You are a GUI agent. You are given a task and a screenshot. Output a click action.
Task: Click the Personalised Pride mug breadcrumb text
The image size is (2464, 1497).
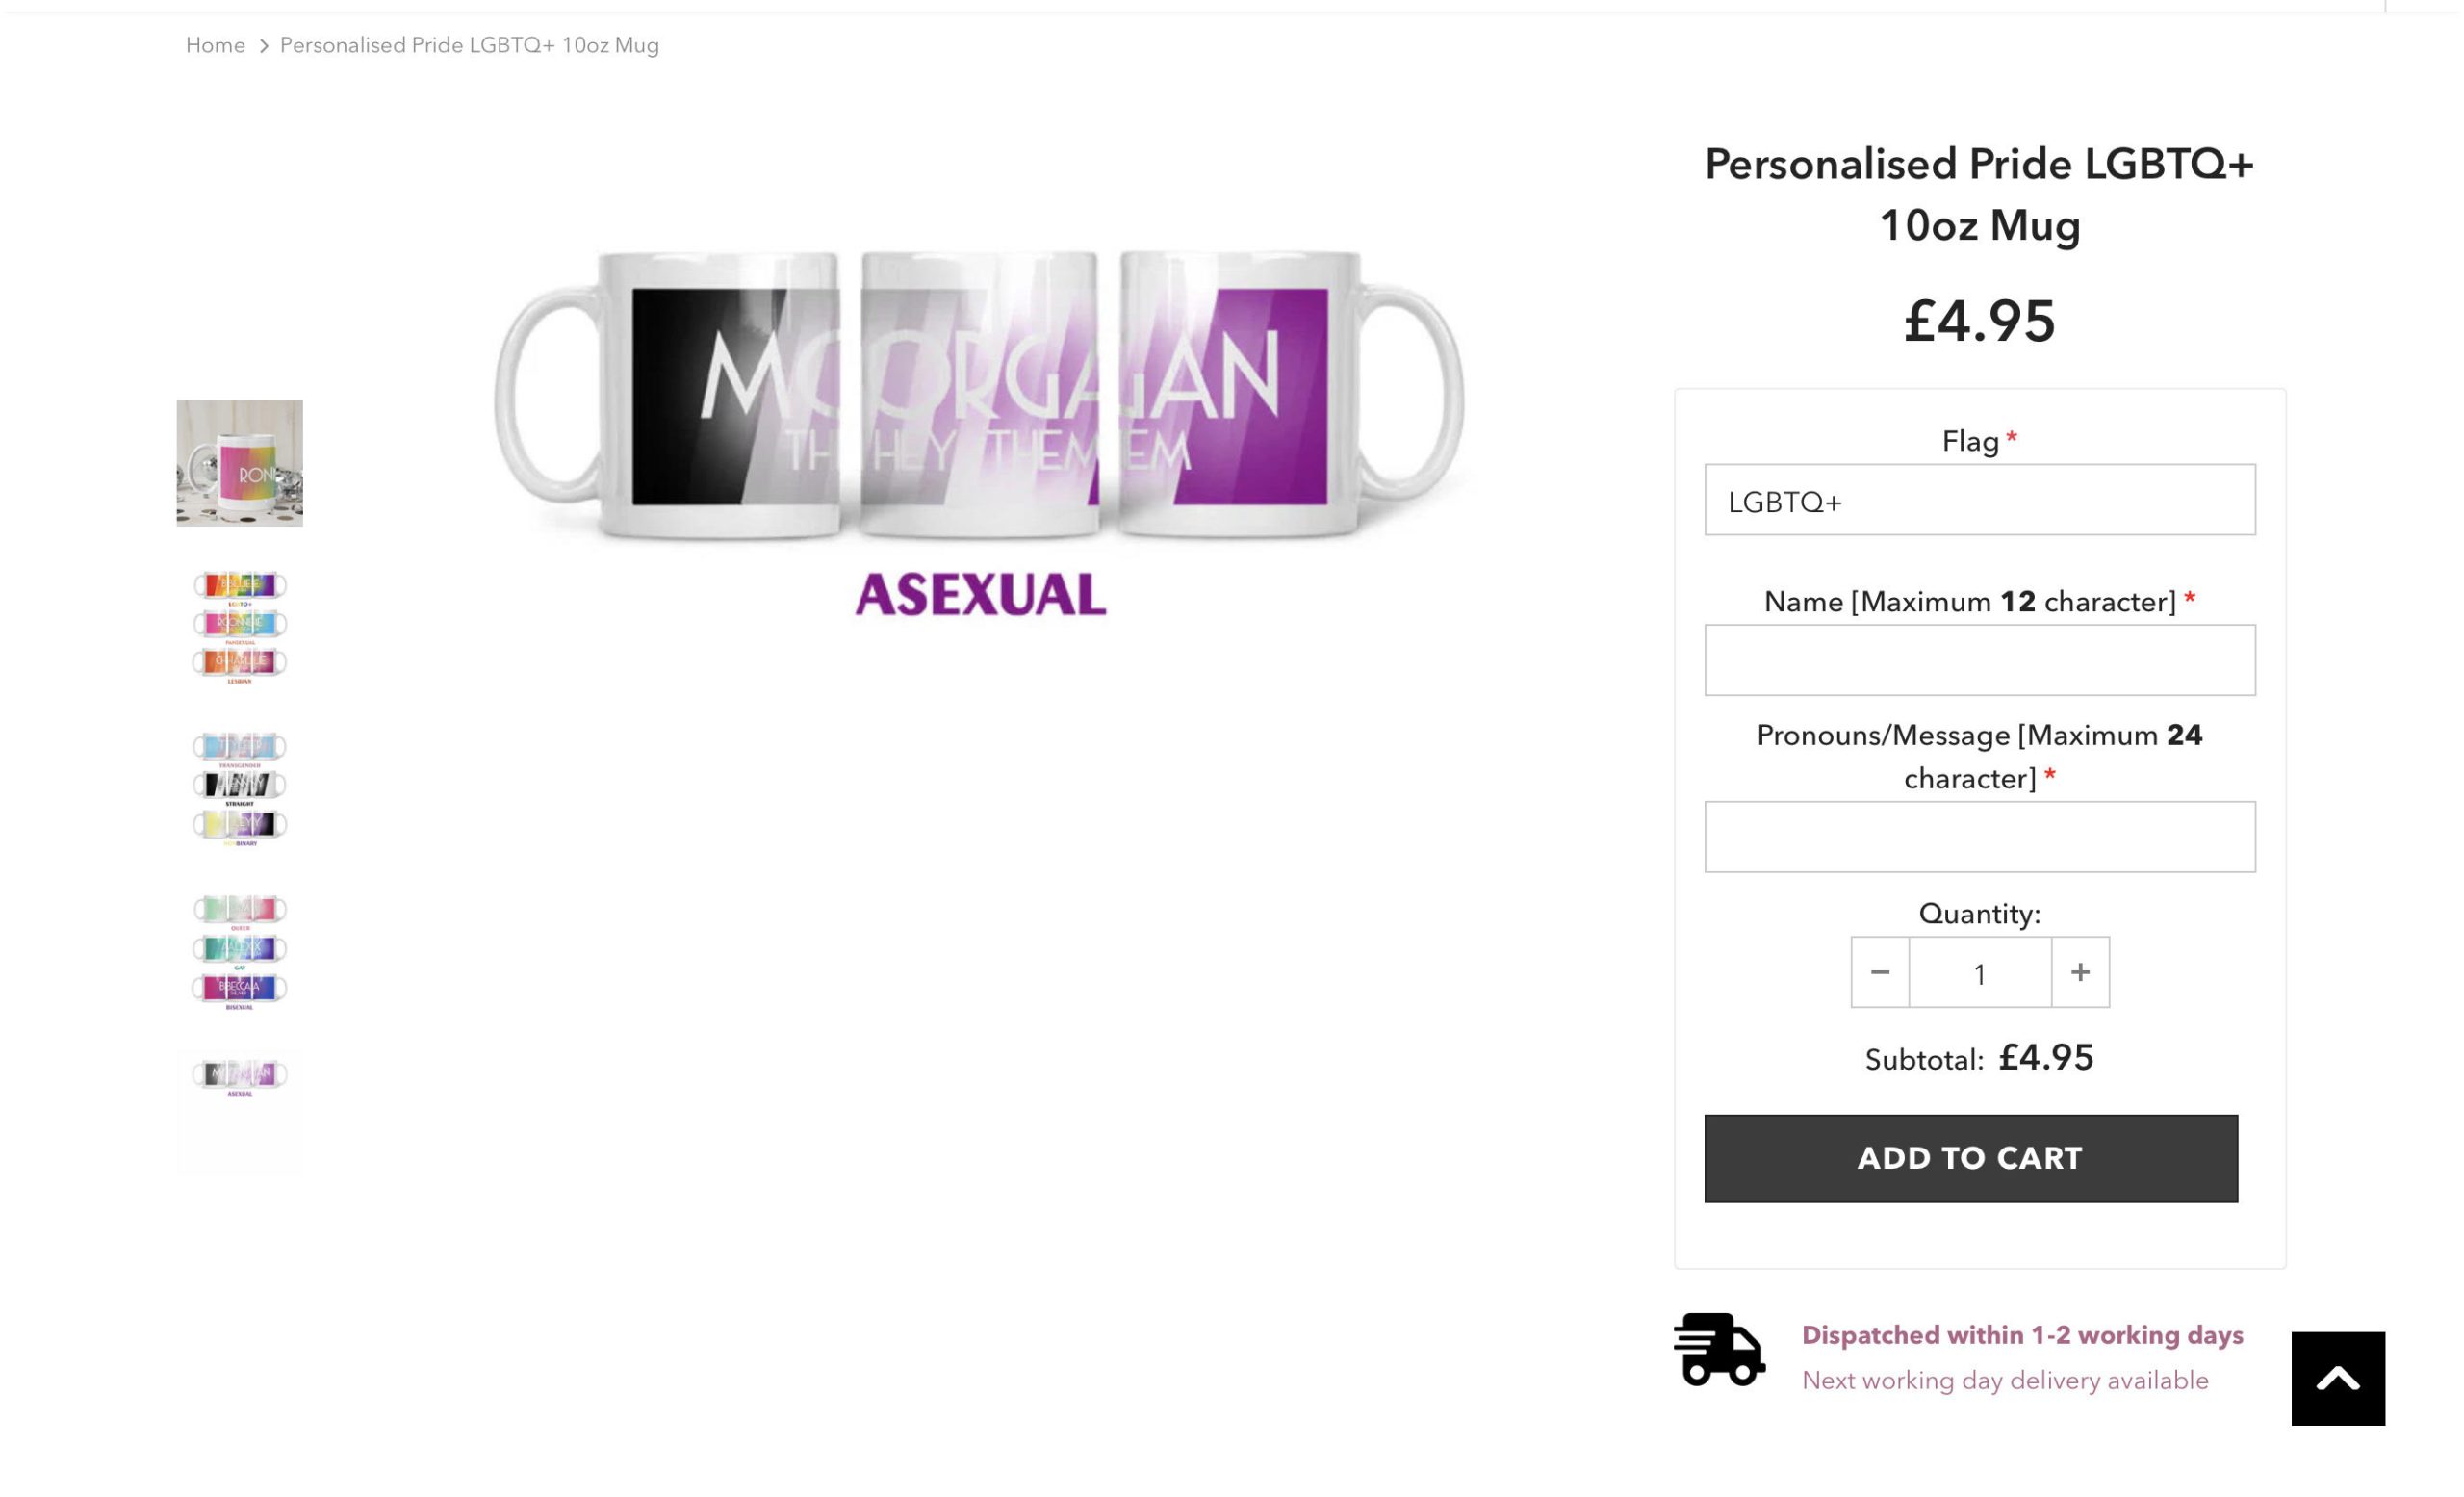[x=469, y=45]
